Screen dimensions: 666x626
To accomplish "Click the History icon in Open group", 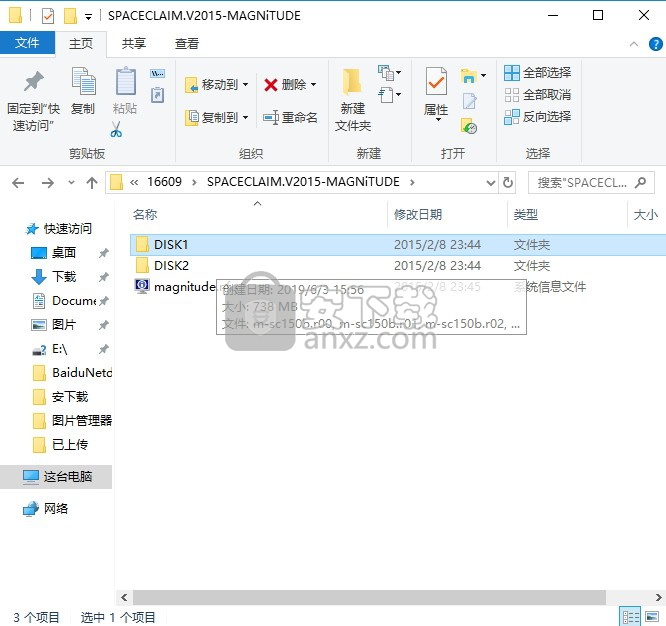I will [469, 126].
